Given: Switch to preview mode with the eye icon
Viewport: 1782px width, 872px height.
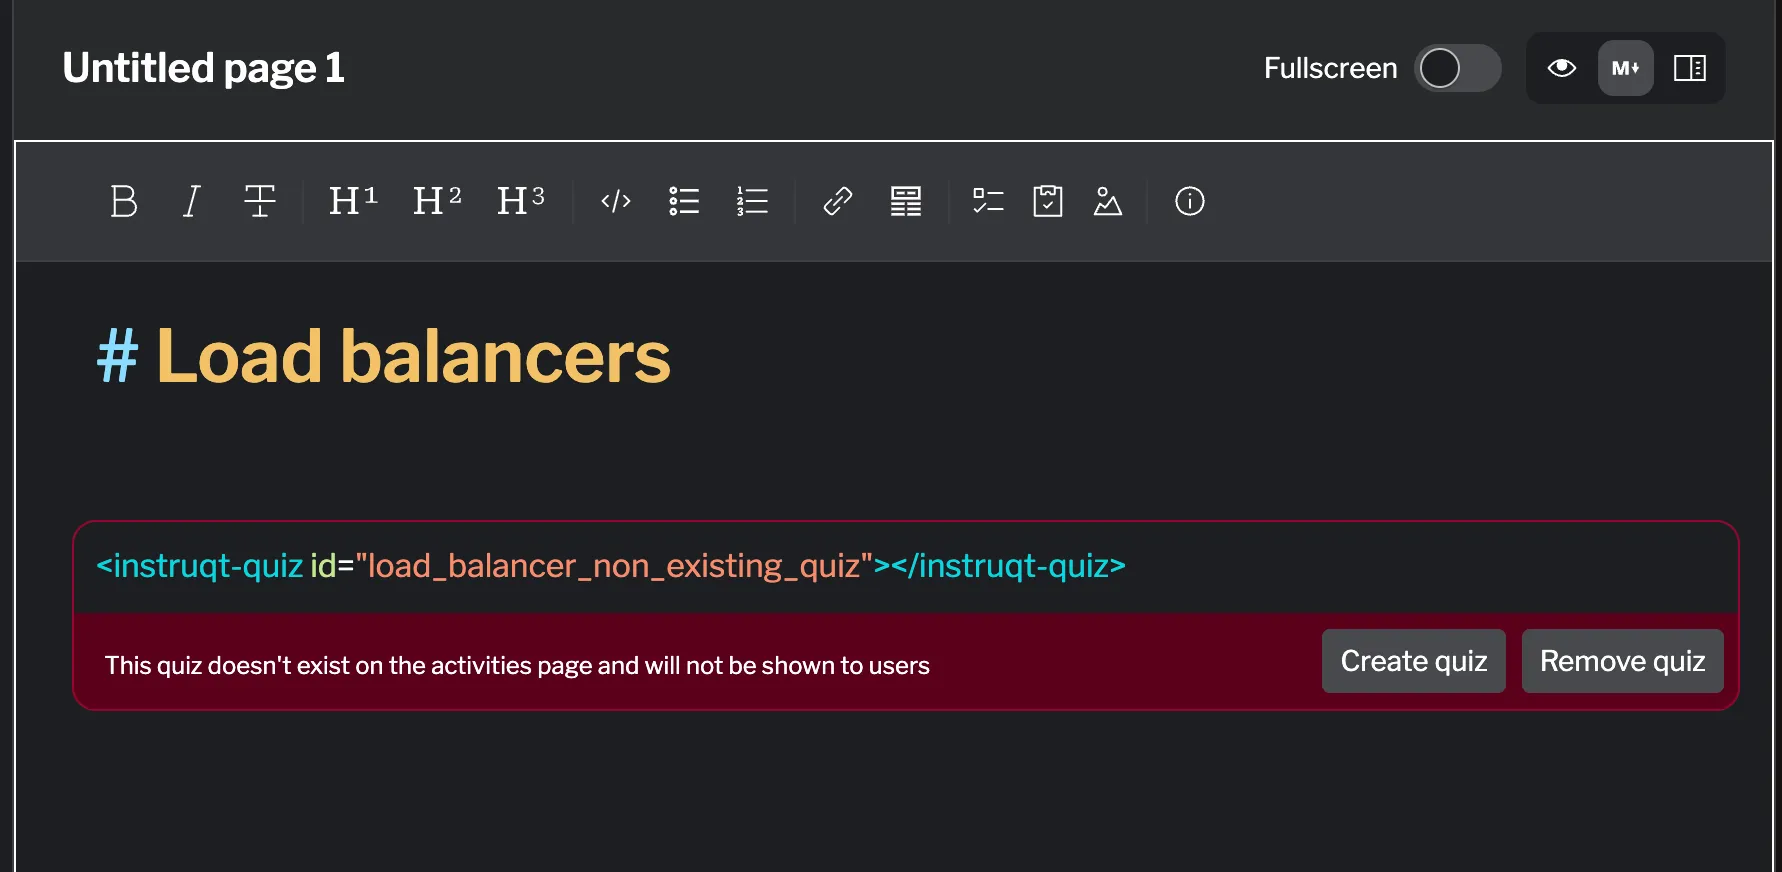Looking at the screenshot, I should pos(1562,68).
